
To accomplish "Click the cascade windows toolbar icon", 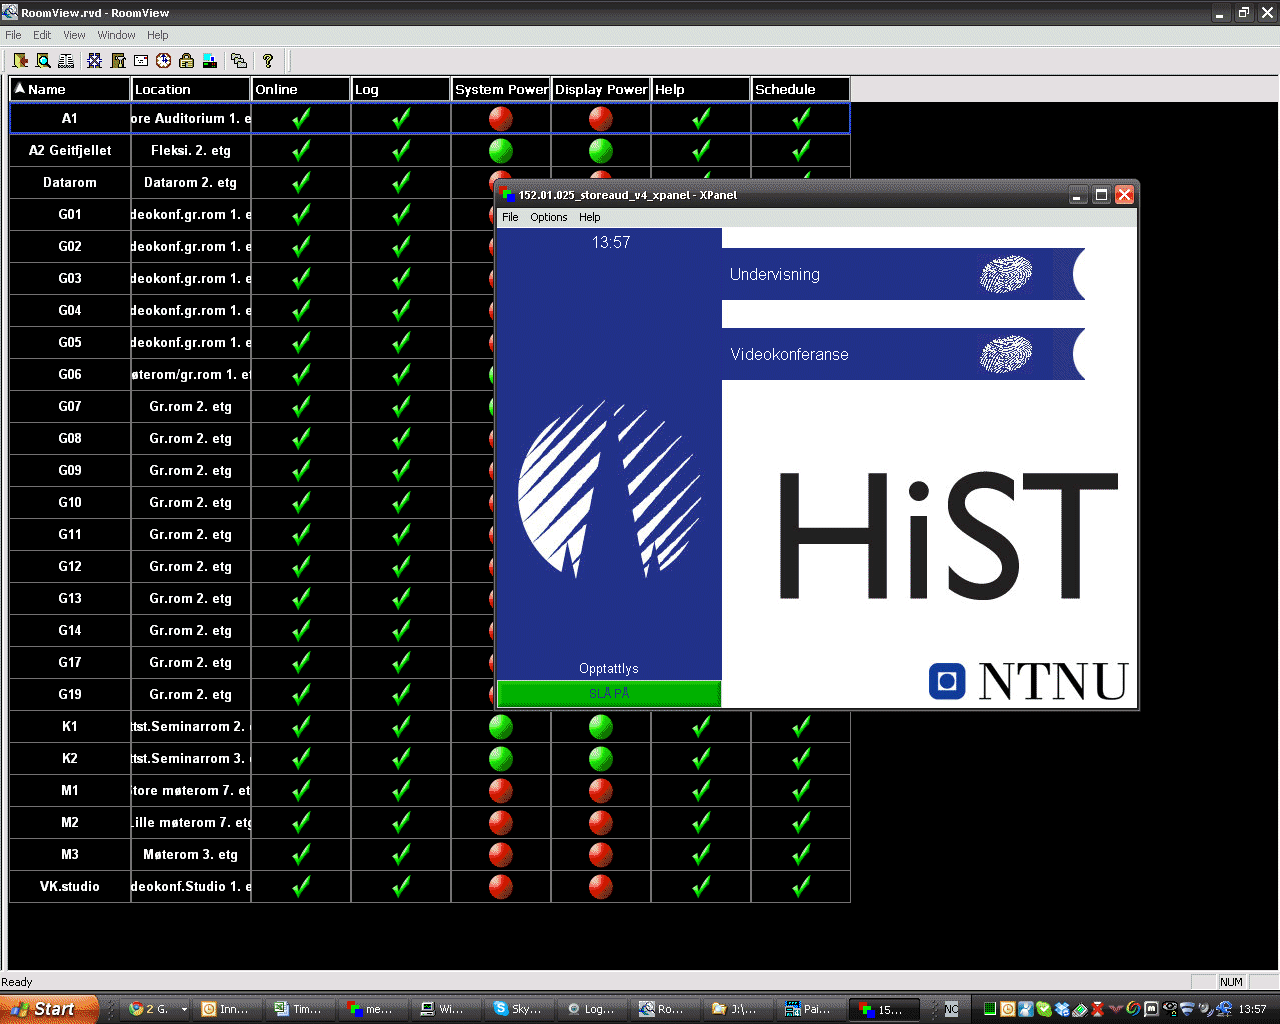I will 238,61.
